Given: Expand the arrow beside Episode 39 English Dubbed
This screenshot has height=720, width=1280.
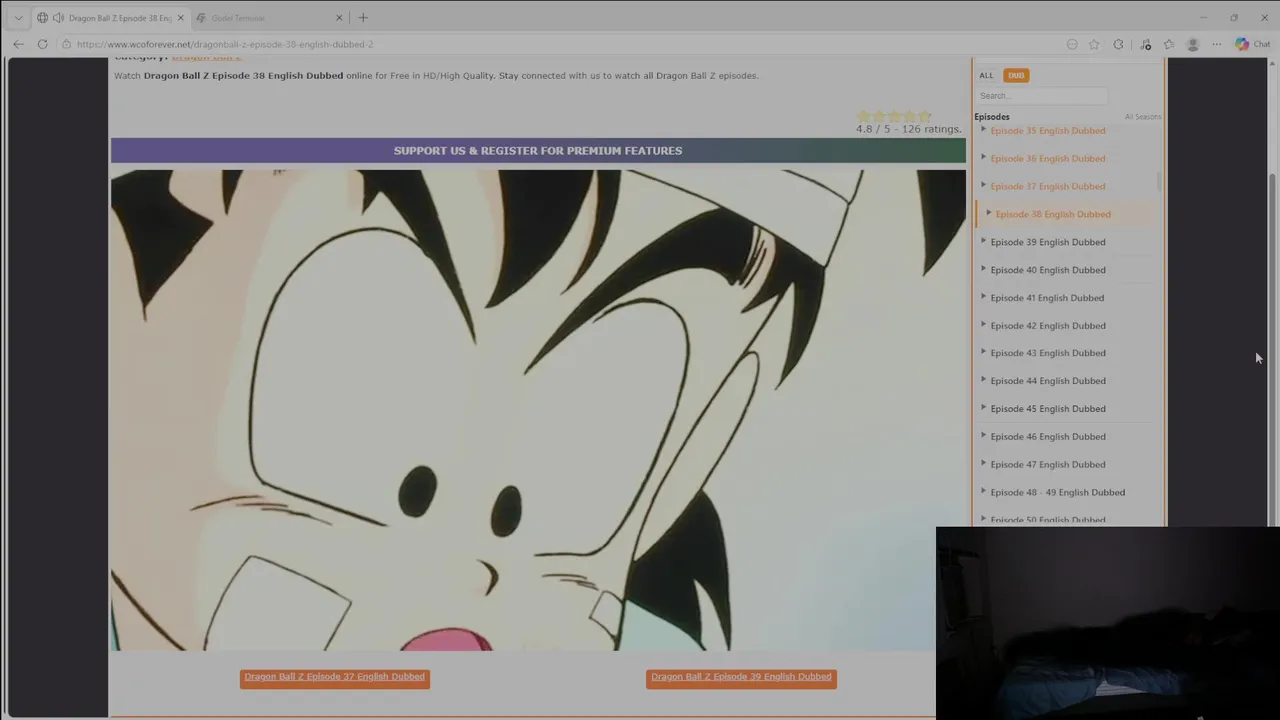Looking at the screenshot, I should 983,242.
